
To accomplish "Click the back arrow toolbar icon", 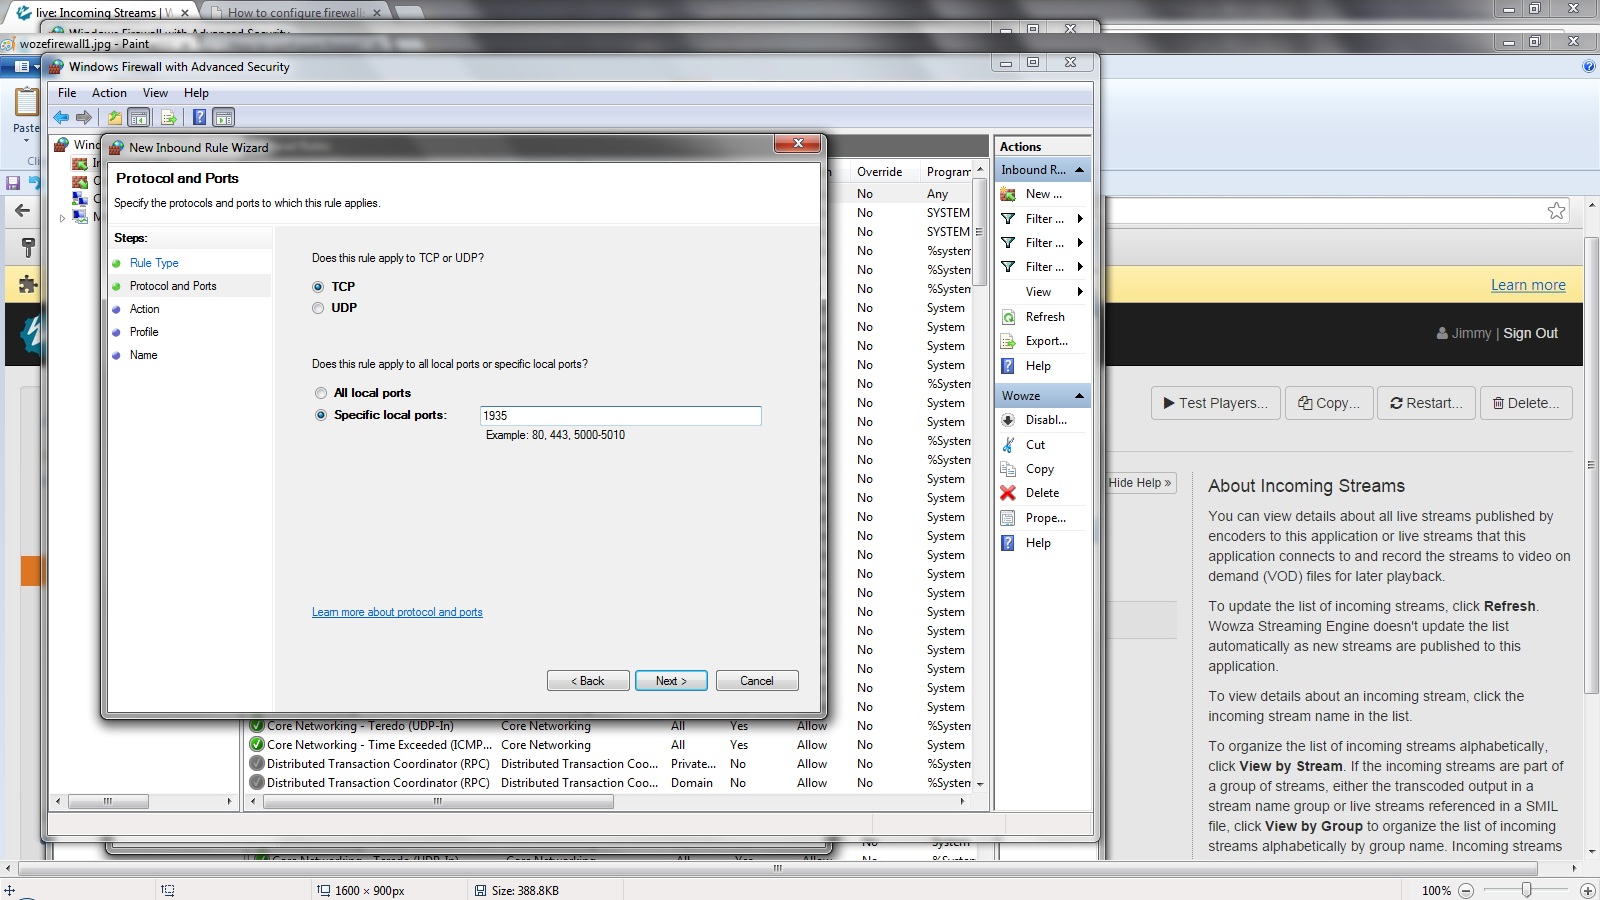I will [61, 118].
